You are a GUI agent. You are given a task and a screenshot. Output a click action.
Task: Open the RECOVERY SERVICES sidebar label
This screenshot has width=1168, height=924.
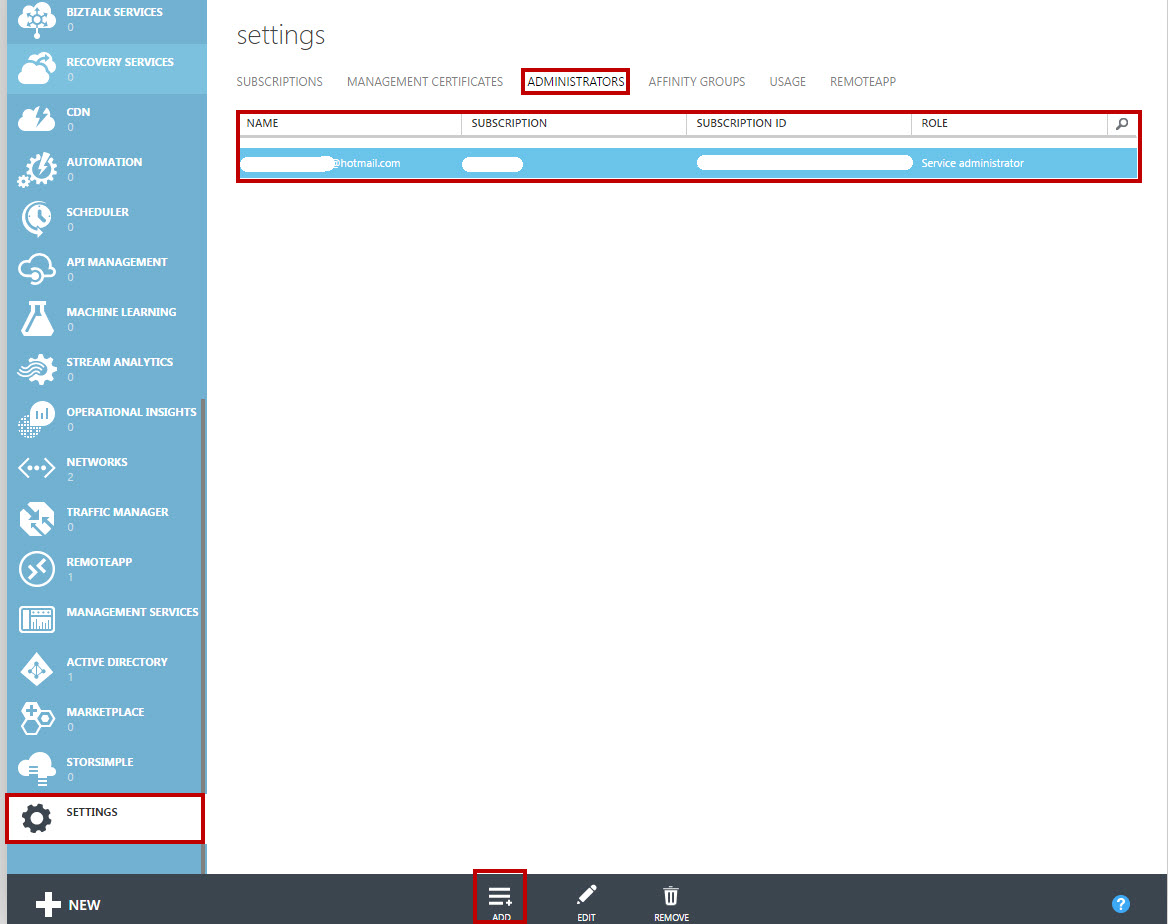(x=120, y=62)
